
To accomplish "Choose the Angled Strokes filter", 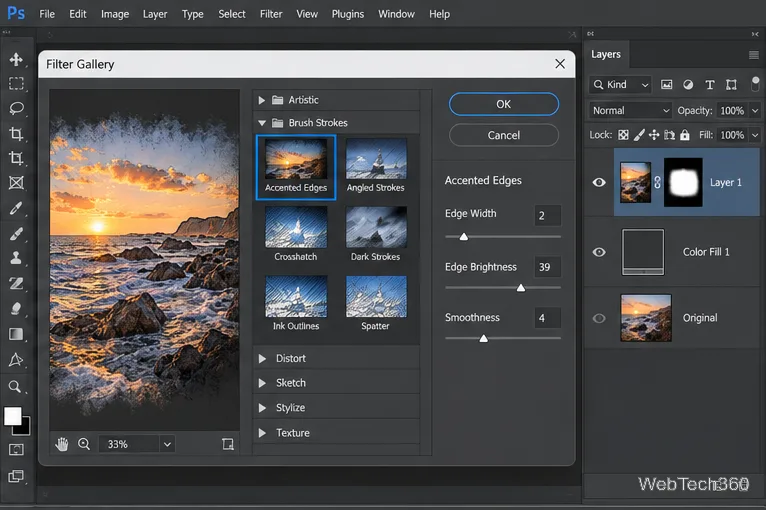I will [376, 166].
